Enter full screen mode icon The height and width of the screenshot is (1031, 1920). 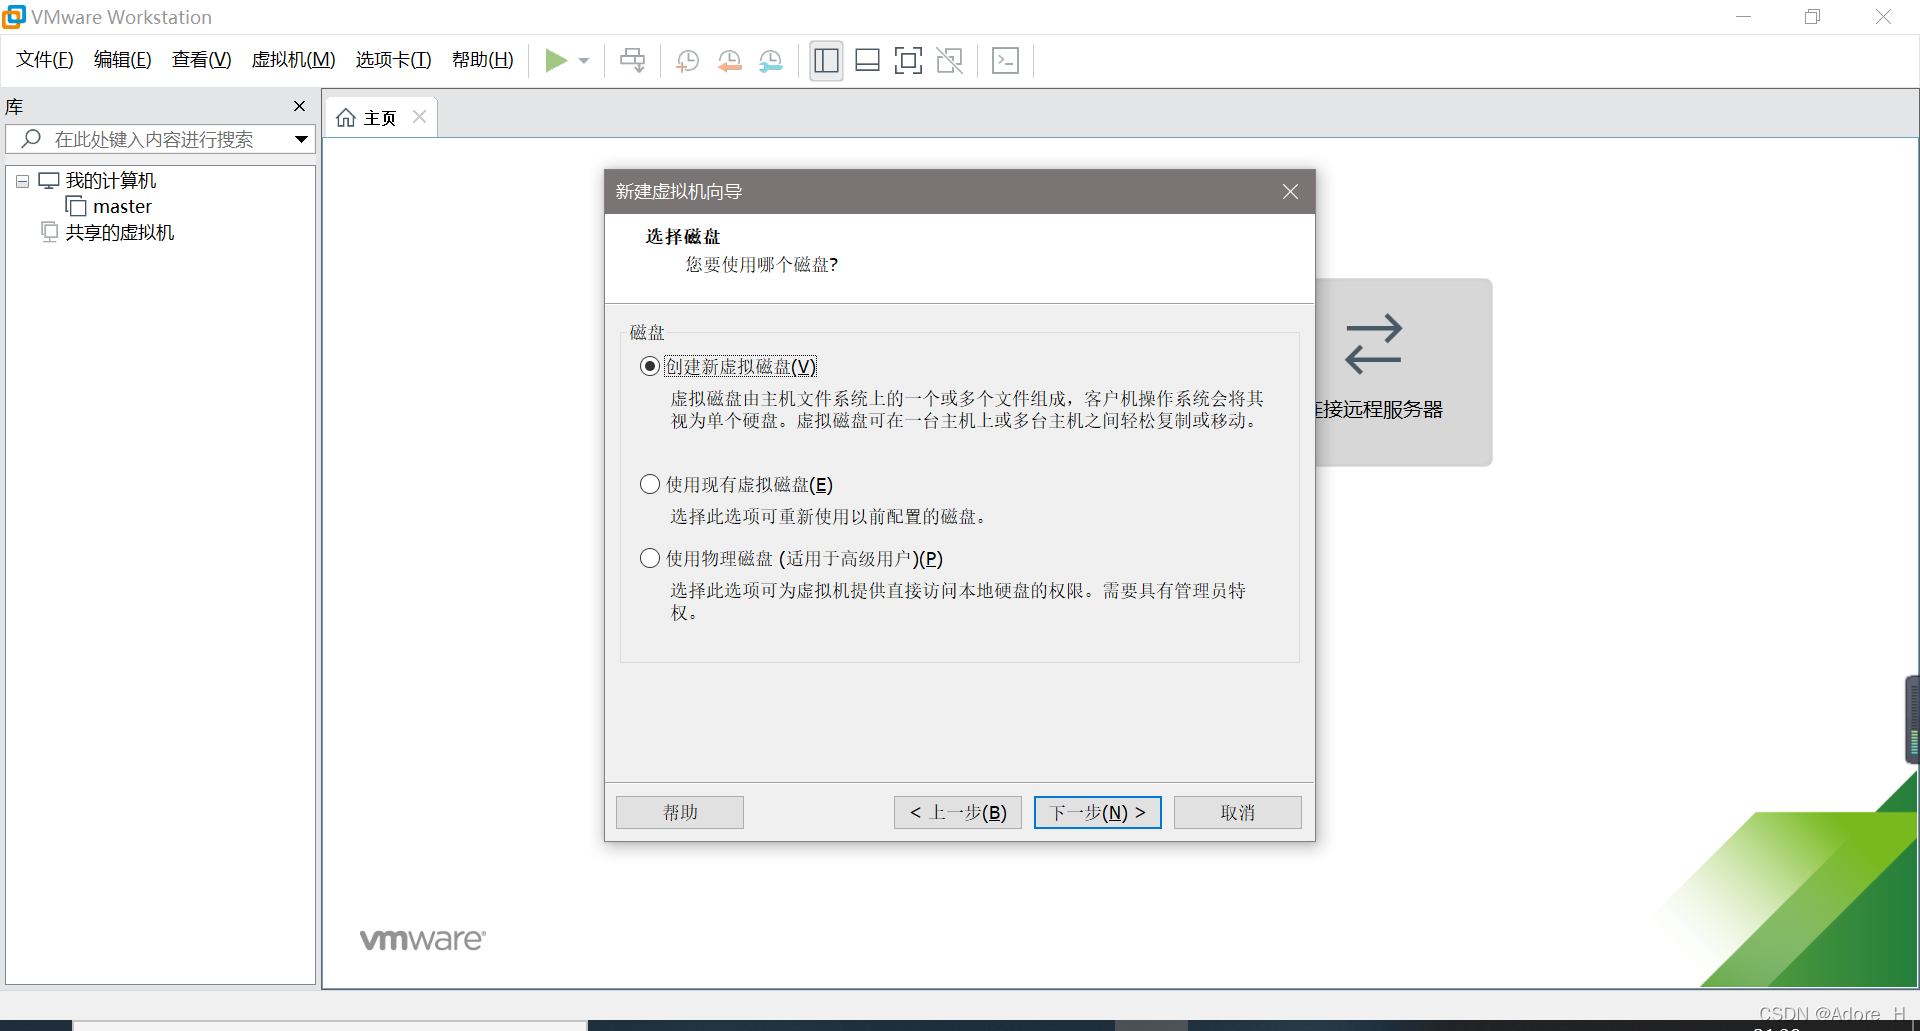tap(908, 61)
